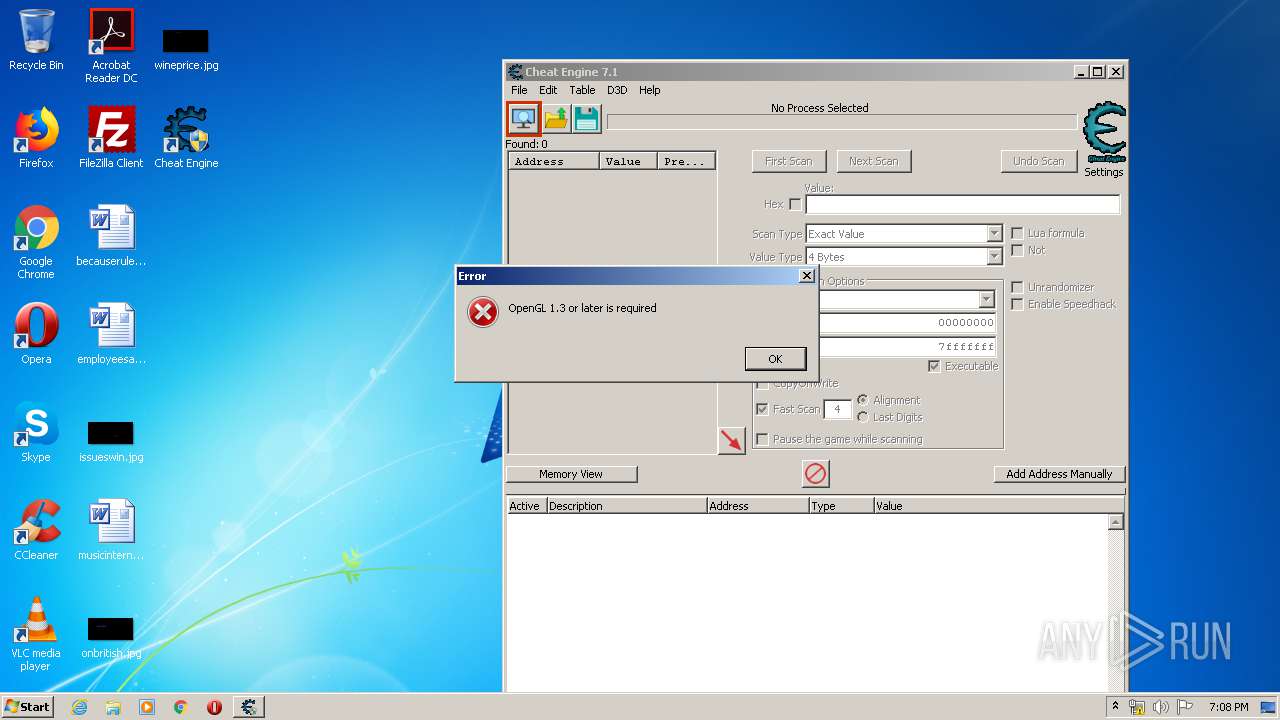This screenshot has width=1280, height=720.
Task: Open Memory View
Action: click(x=571, y=474)
